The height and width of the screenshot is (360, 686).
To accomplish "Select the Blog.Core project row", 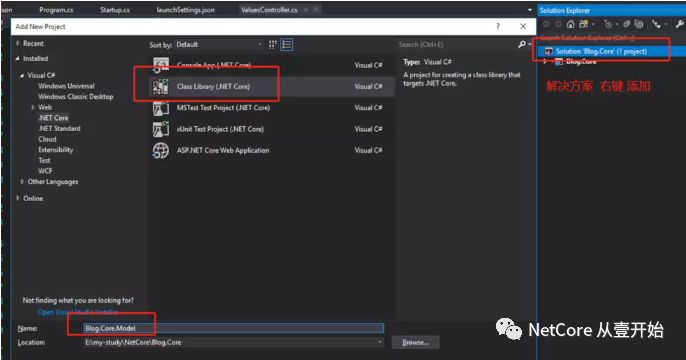I will 612,61.
